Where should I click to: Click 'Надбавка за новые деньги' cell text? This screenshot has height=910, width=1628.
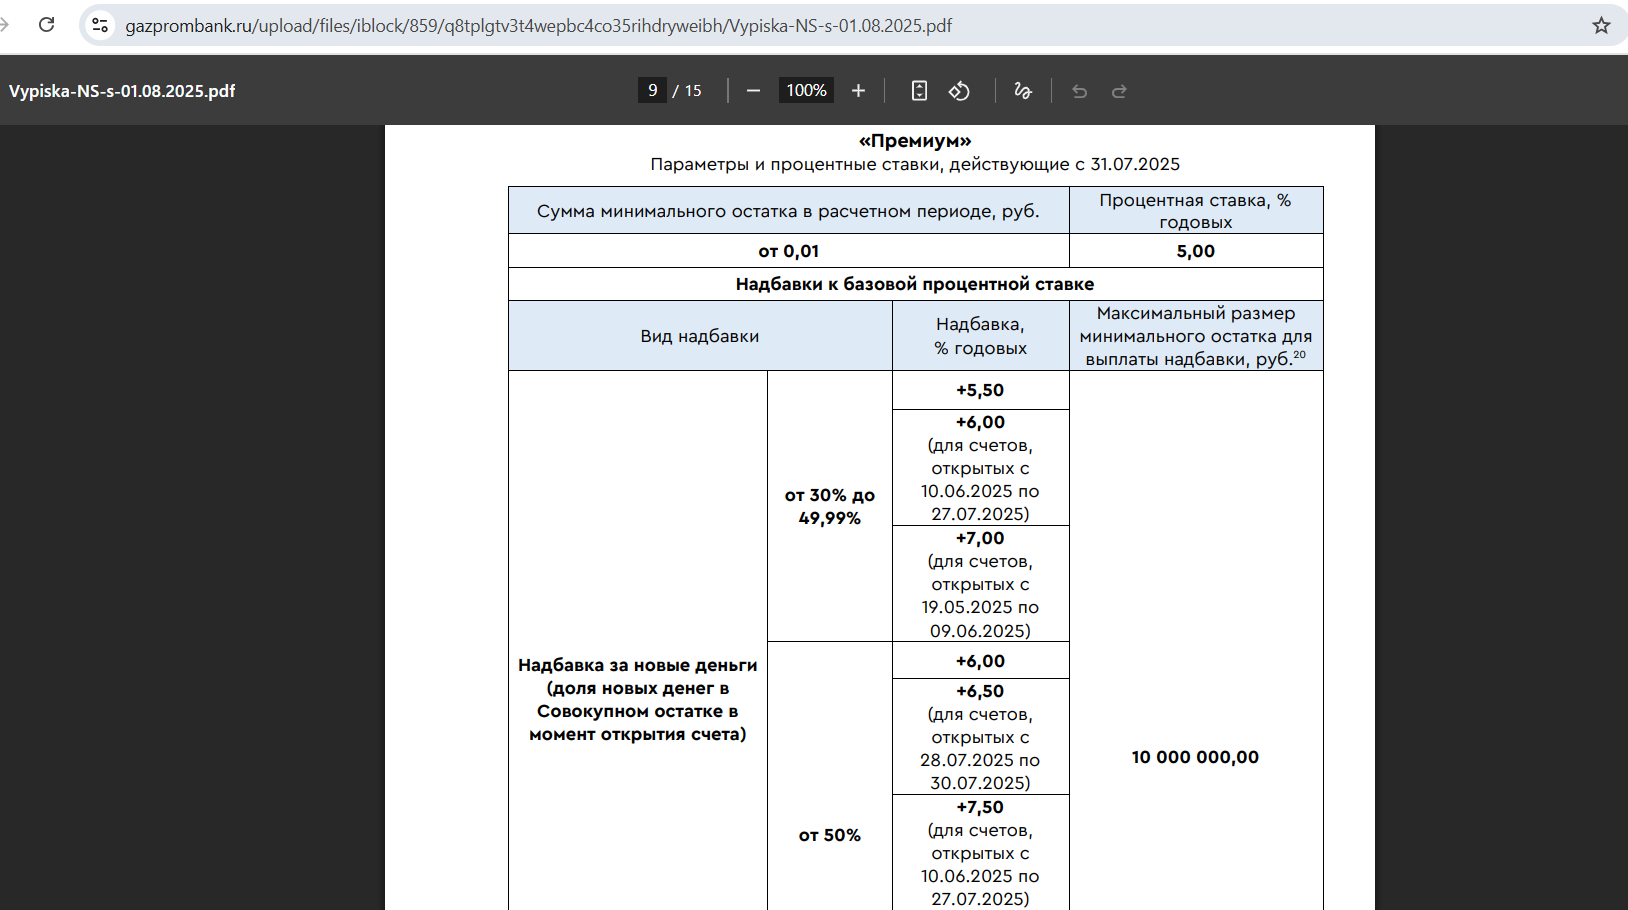638,699
